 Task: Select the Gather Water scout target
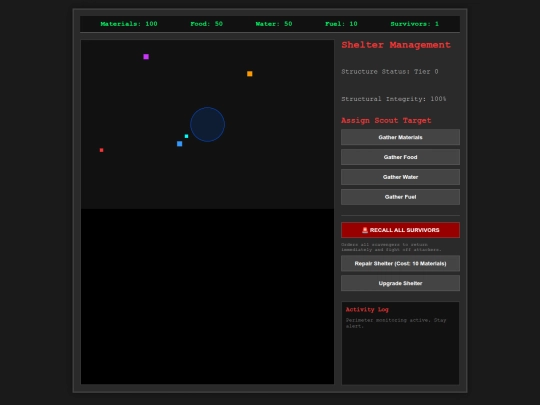(400, 177)
